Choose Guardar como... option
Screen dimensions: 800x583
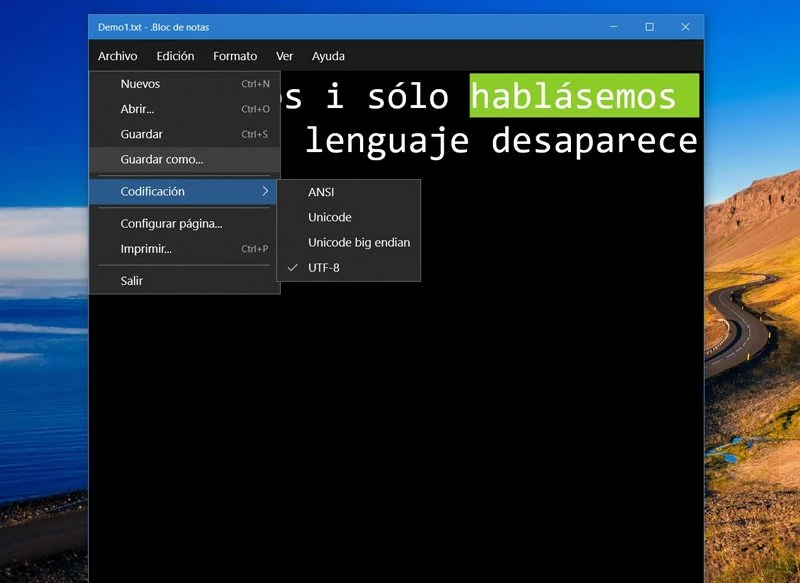(161, 159)
